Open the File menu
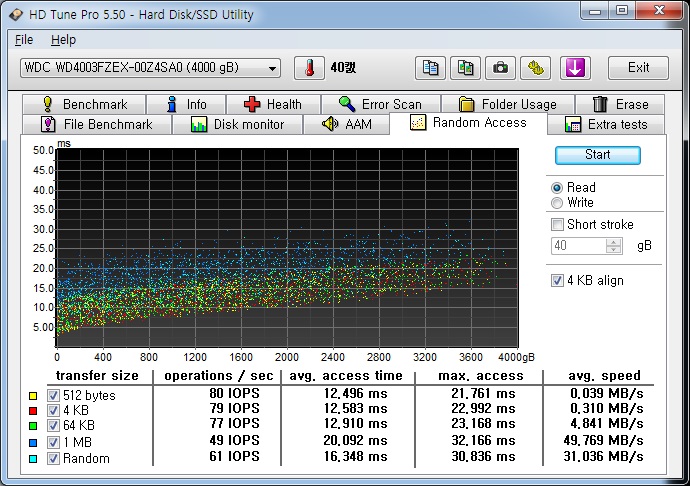This screenshot has height=486, width=690. click(24, 40)
